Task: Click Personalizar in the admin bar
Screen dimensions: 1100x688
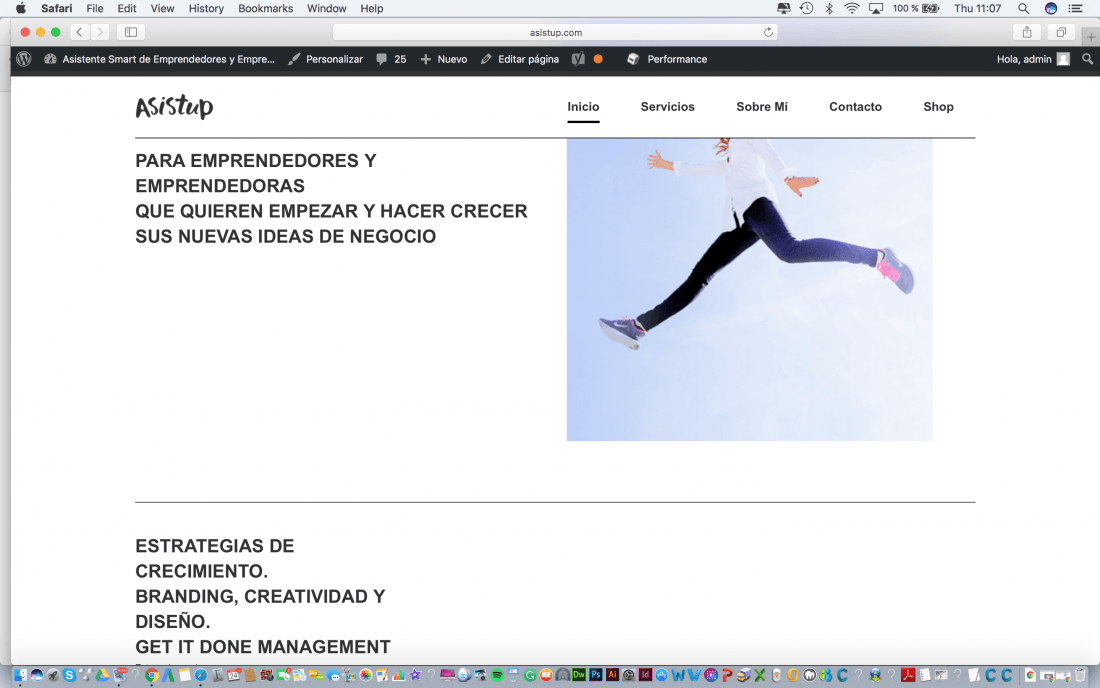Action: click(326, 59)
